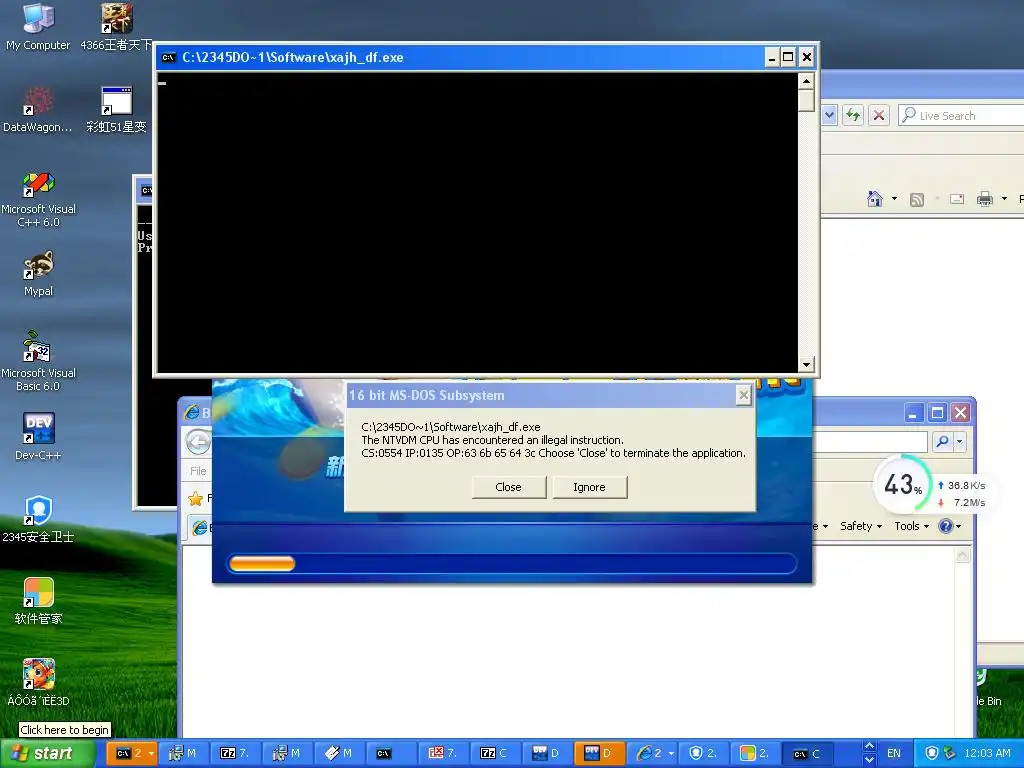Screen dimensions: 1024x768
Task: Open the My Computer desktop icon
Action: 38,27
